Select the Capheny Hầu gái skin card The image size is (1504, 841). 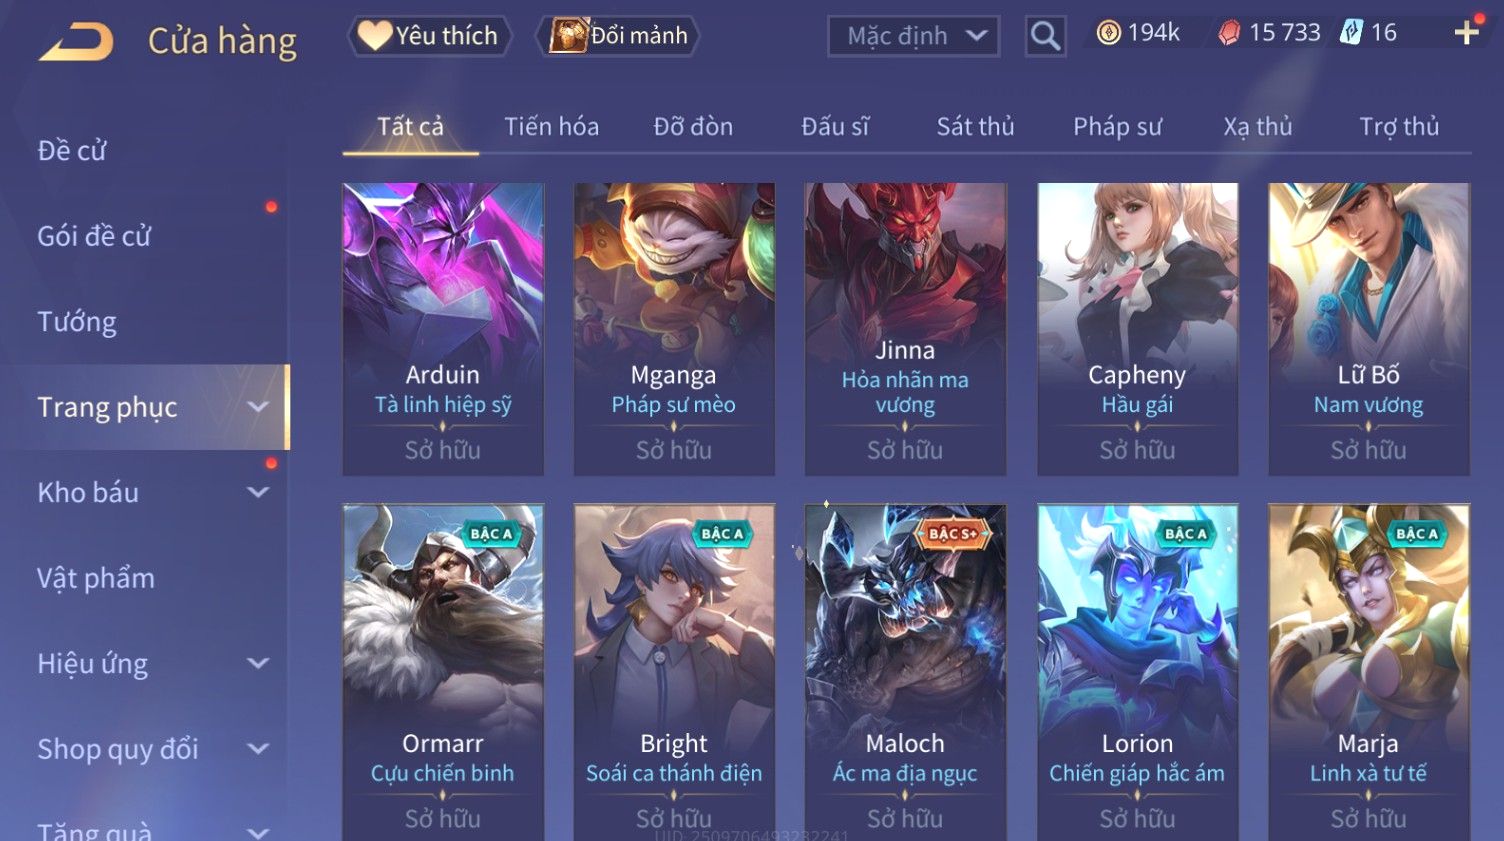point(1137,329)
